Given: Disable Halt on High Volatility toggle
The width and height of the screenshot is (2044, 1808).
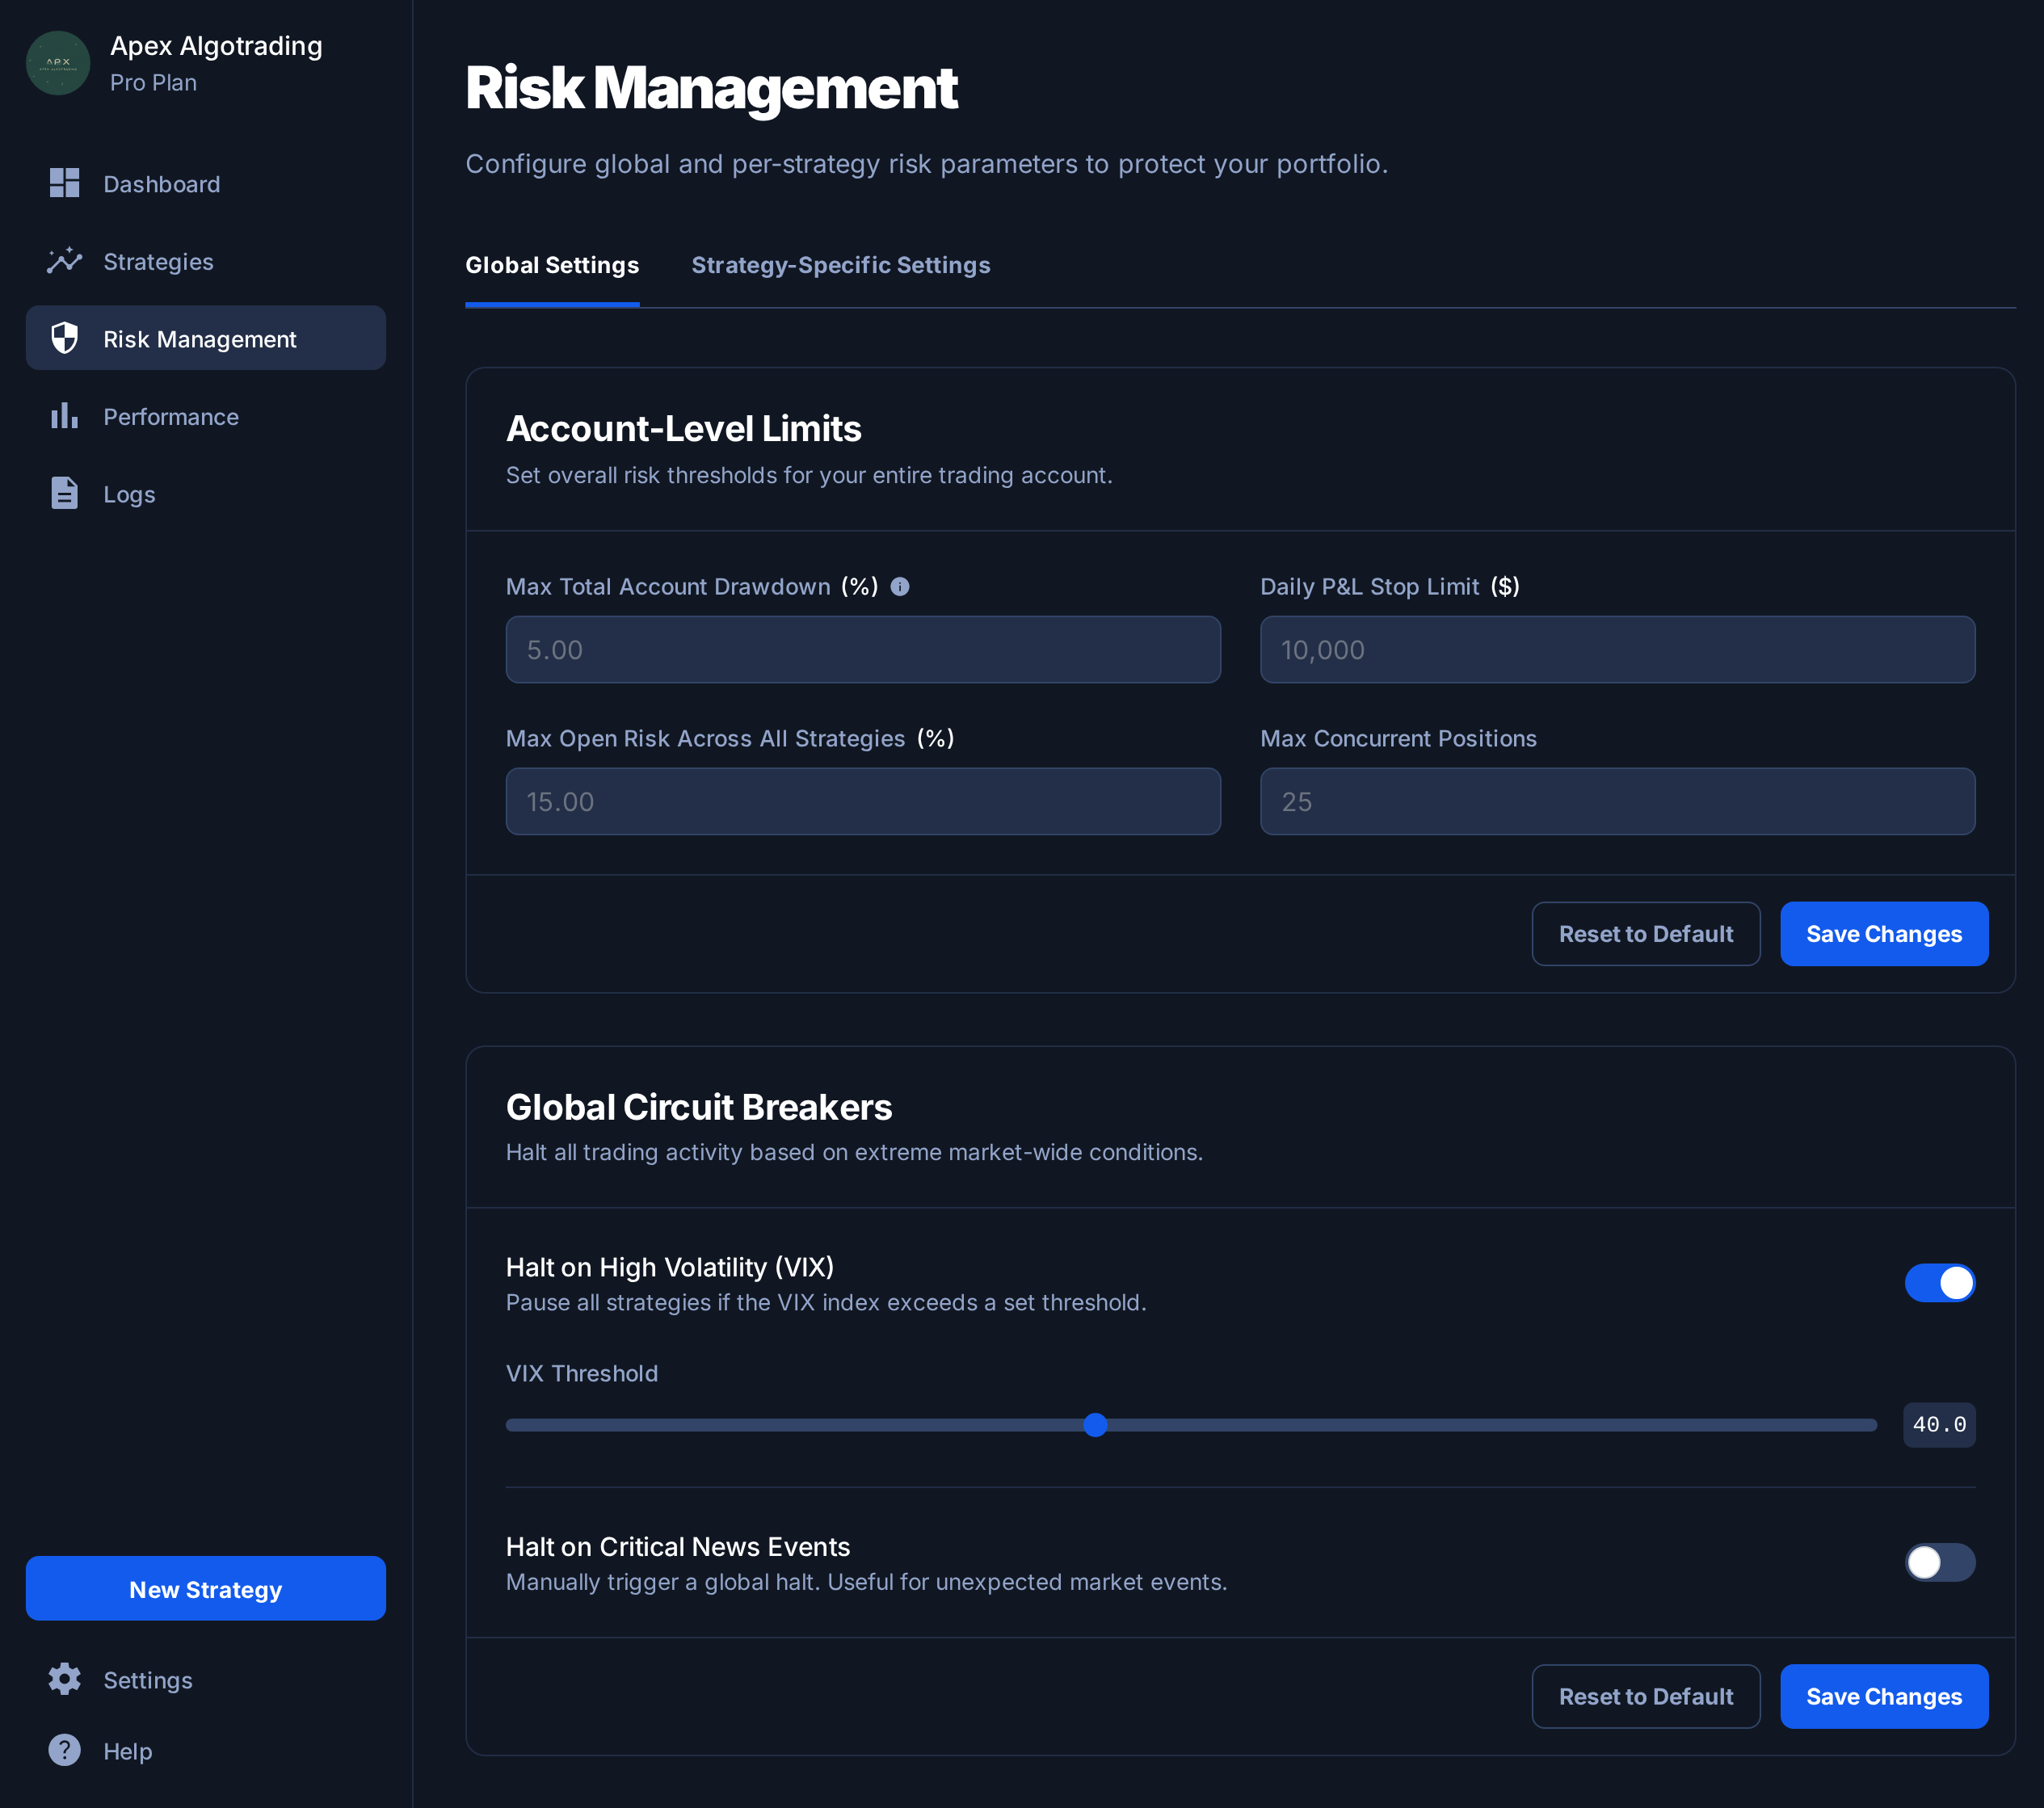Looking at the screenshot, I should tap(1939, 1283).
